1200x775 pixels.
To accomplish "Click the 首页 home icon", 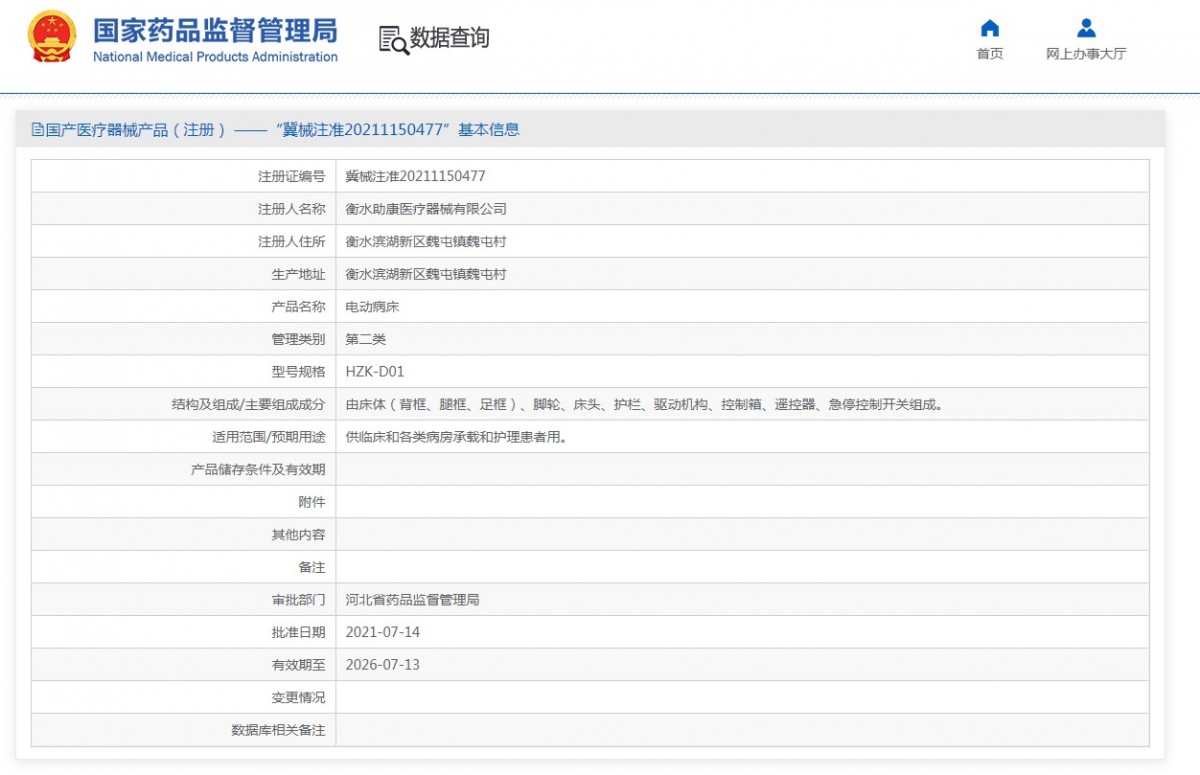I will pos(990,28).
